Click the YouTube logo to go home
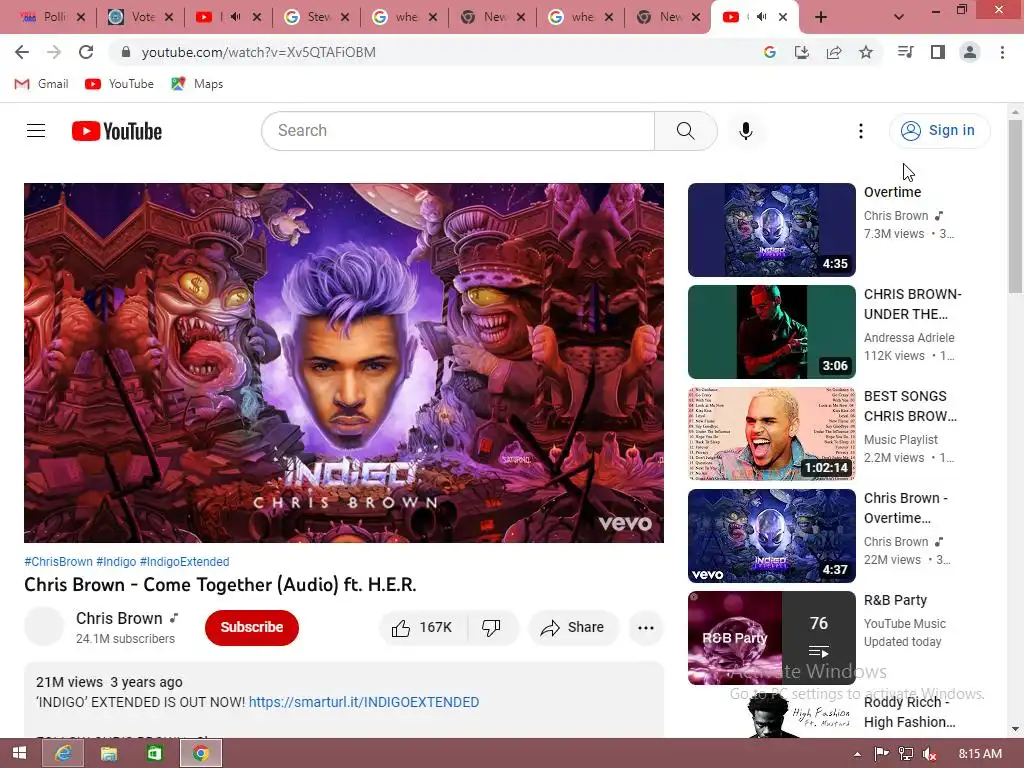Image resolution: width=1024 pixels, height=768 pixels. (x=117, y=131)
